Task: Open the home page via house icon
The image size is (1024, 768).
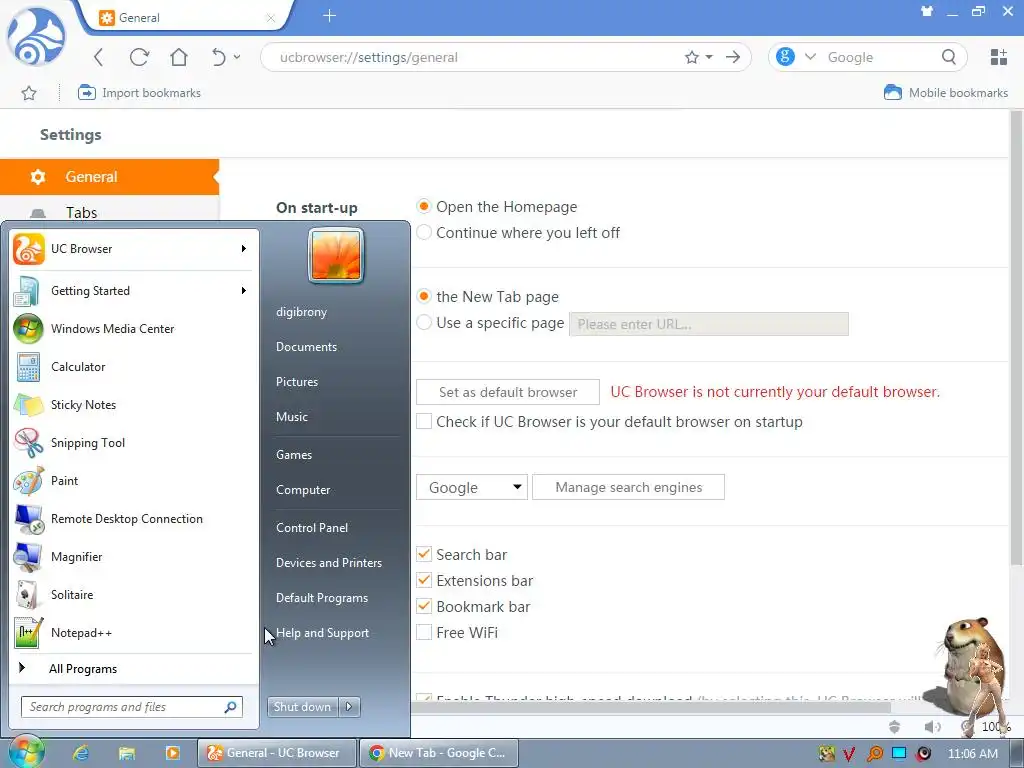Action: 179,57
